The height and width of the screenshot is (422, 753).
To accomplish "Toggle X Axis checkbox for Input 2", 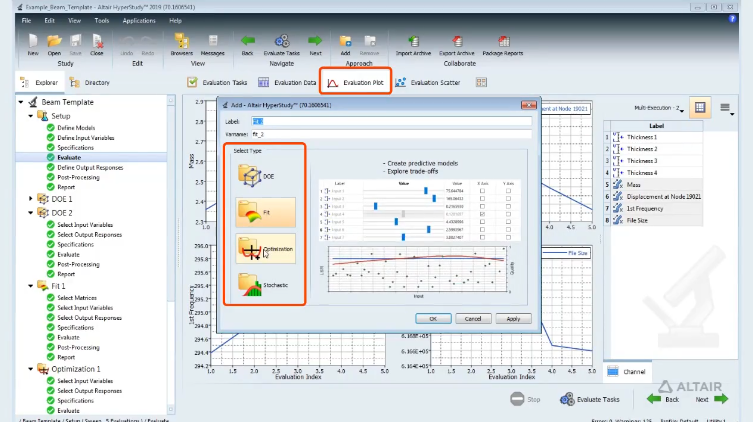I will 482,198.
